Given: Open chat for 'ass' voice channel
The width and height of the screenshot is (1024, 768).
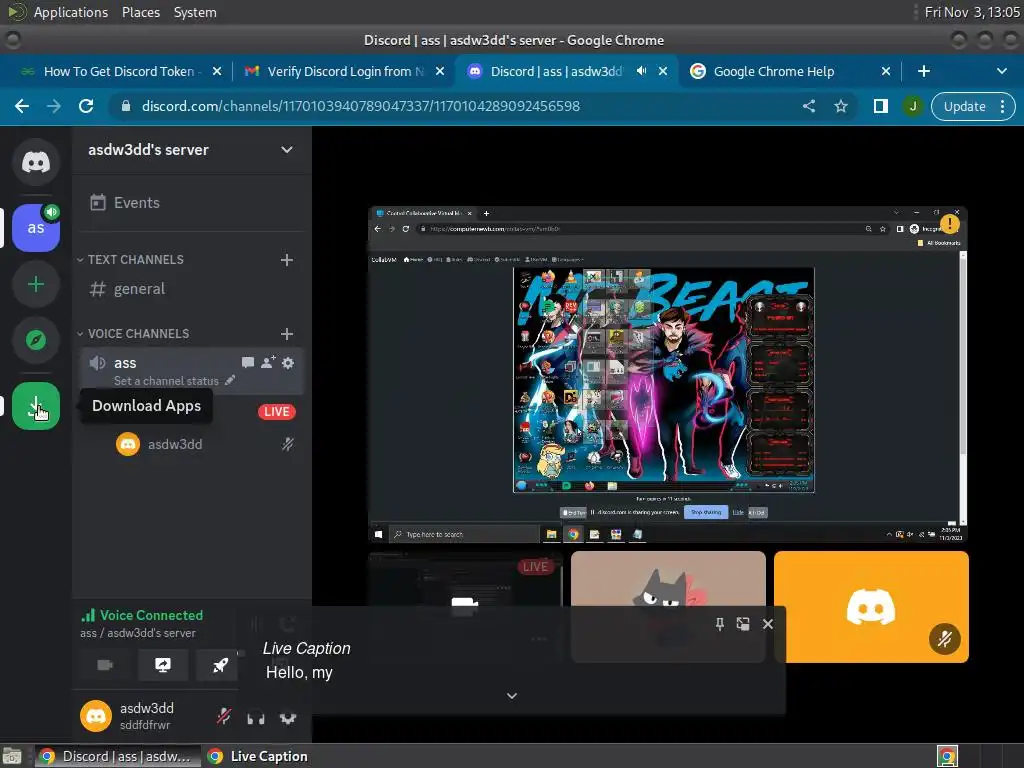Looking at the screenshot, I should click(248, 362).
